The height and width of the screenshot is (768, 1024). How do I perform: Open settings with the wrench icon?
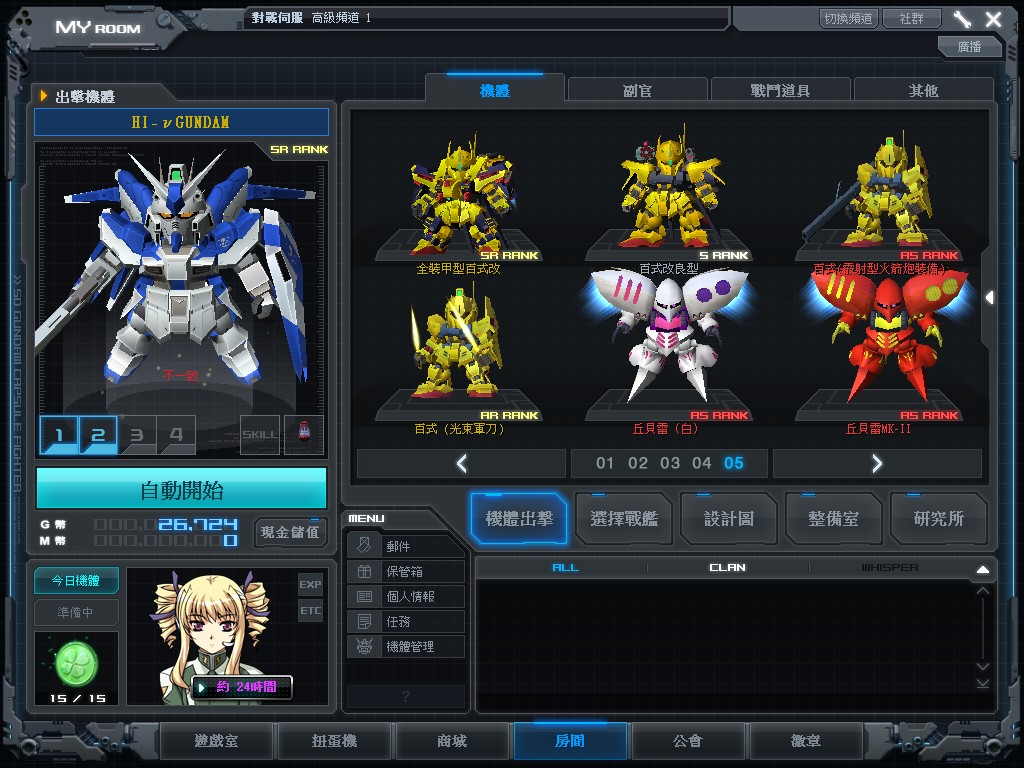pyautogui.click(x=962, y=19)
